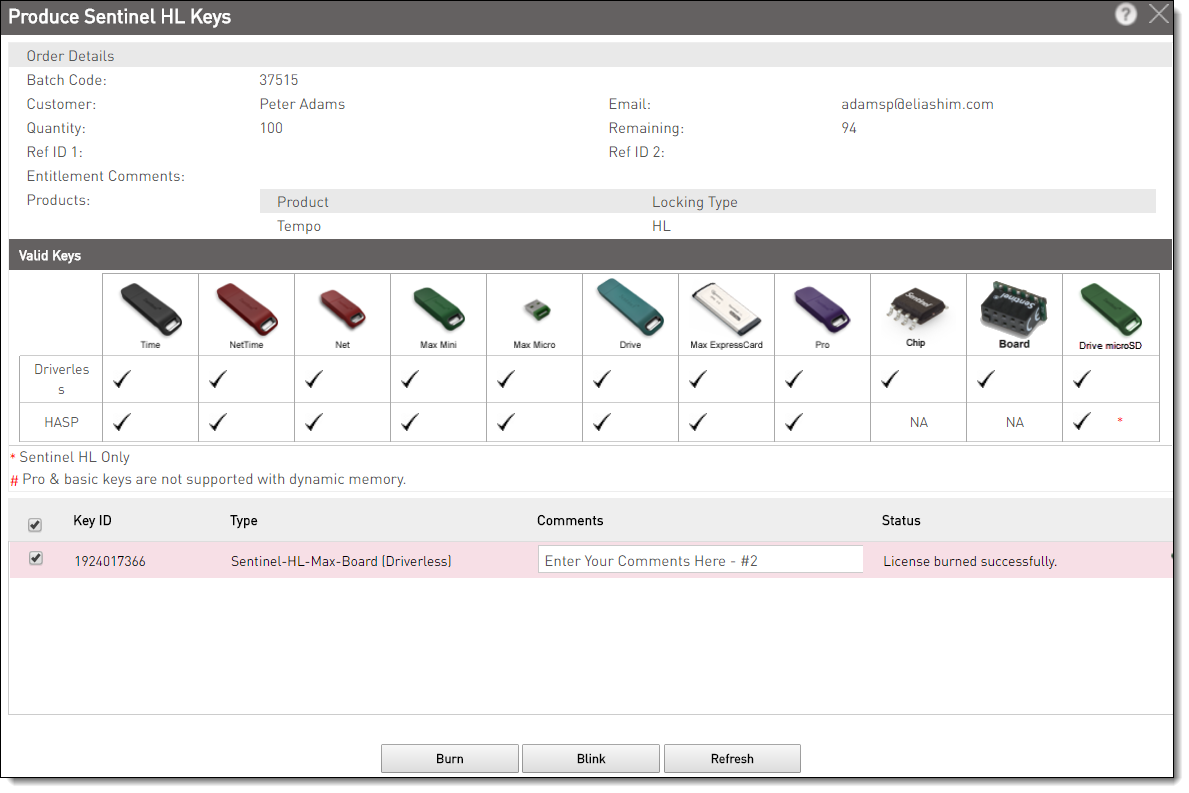The width and height of the screenshot is (1189, 793).
Task: Click the Order Details header
Action: tap(70, 55)
